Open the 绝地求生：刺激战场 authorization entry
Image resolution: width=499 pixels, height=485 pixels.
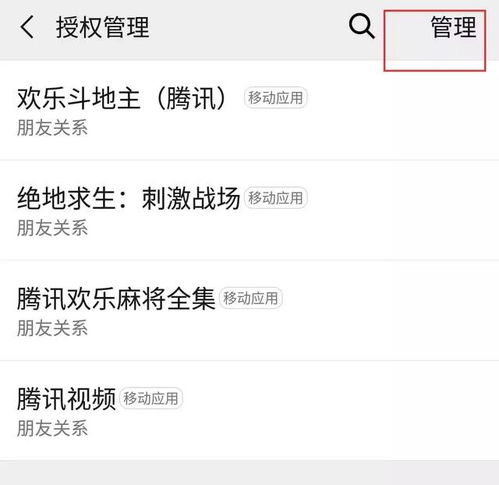pos(249,210)
